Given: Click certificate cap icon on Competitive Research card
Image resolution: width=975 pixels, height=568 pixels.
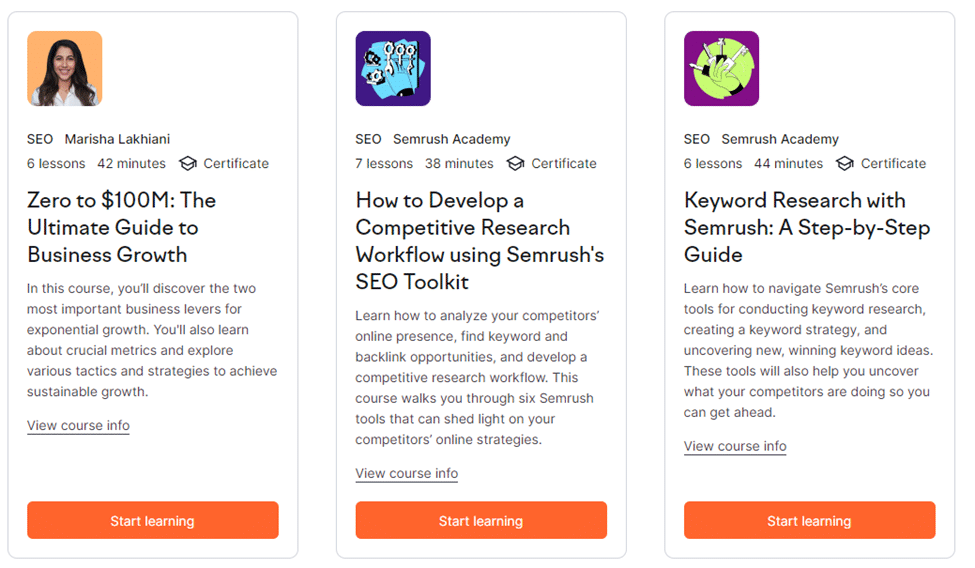Looking at the screenshot, I should [x=515, y=164].
